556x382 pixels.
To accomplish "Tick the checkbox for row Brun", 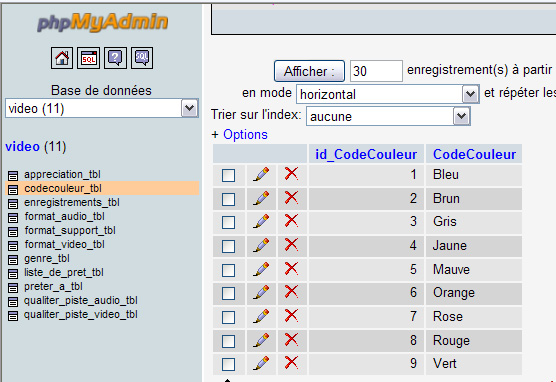I will coord(228,199).
